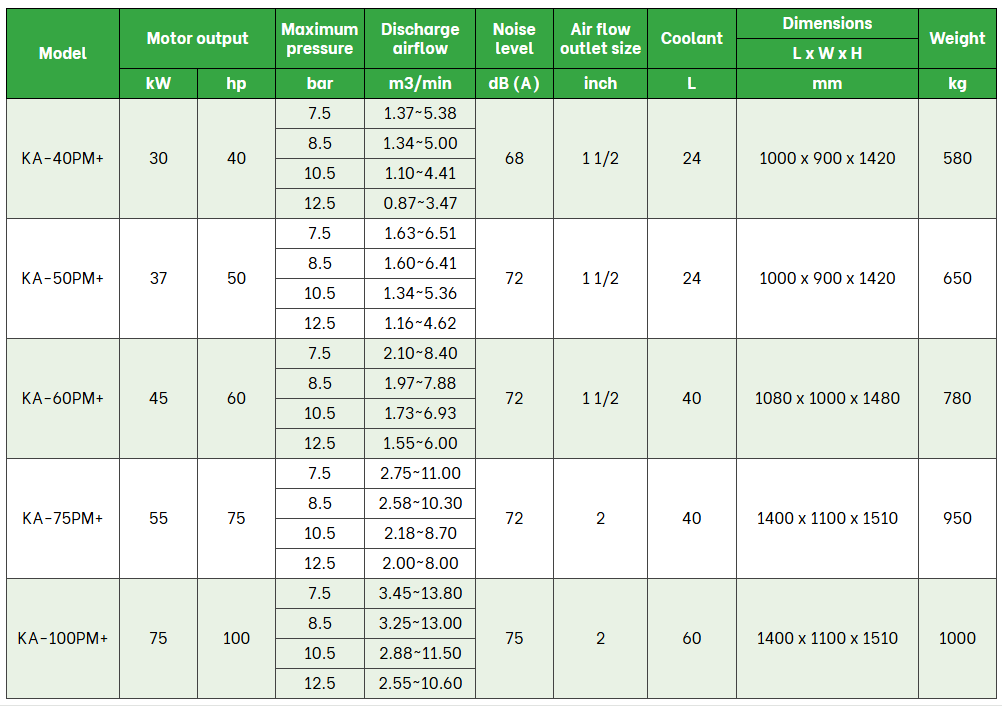Viewport: 1002px width, 706px height.
Task: Select the Motor output header cell
Action: pyautogui.click(x=197, y=38)
